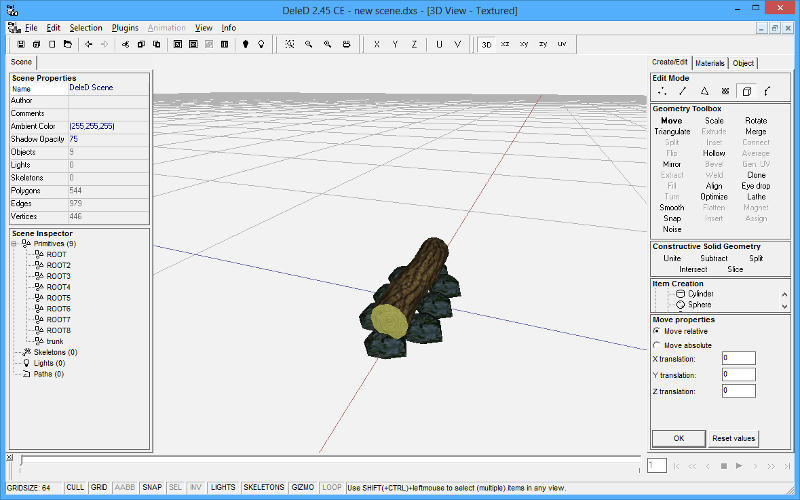Viewport: 800px width, 500px height.
Task: Switch viewport to xz view
Action: 505,44
